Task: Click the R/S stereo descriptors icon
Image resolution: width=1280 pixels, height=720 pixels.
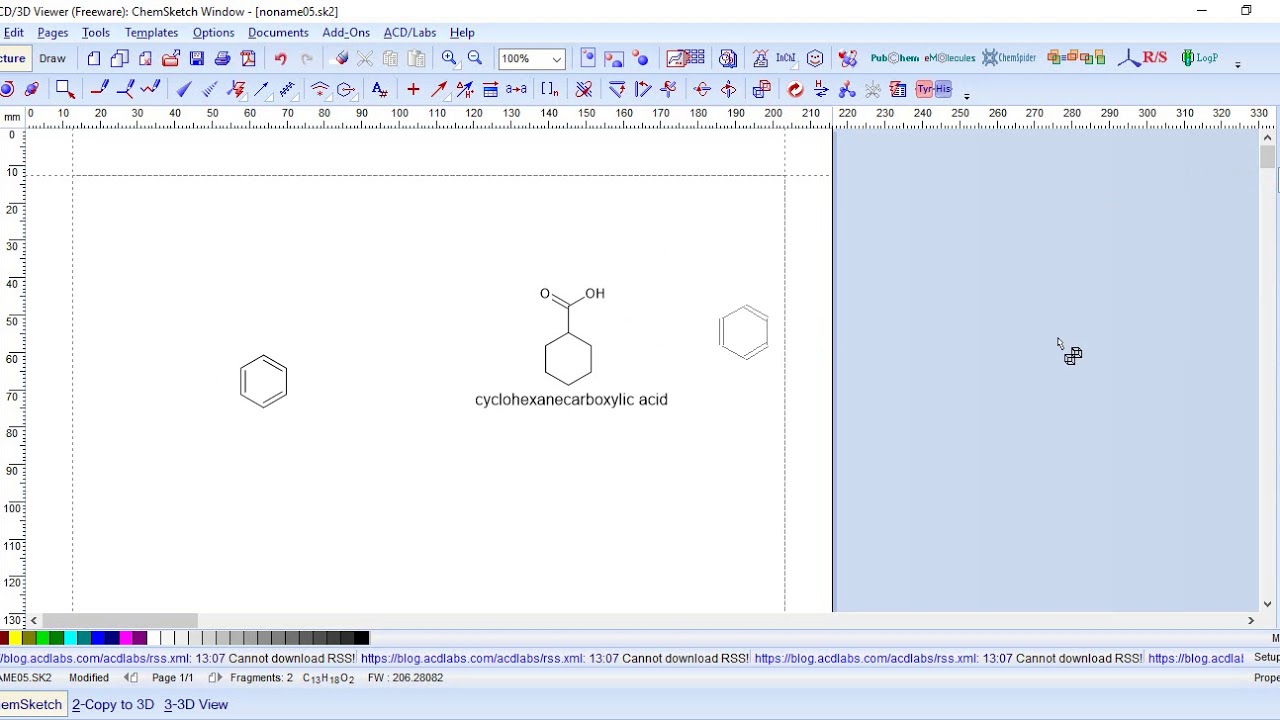Action: pyautogui.click(x=1143, y=58)
